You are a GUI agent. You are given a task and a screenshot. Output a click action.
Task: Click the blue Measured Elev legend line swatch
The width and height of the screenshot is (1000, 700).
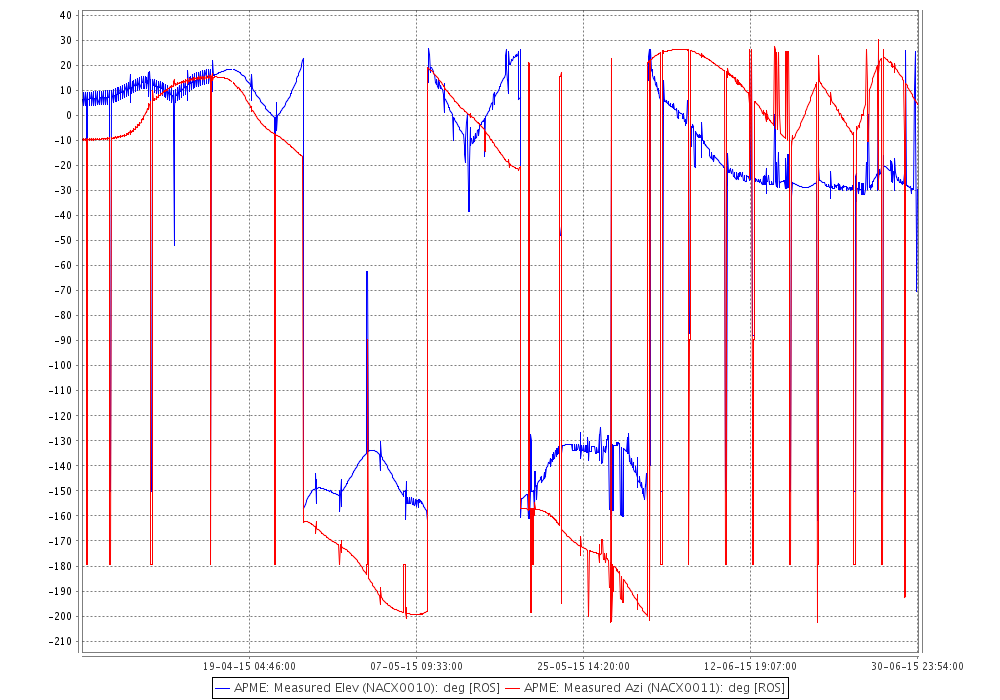(x=223, y=689)
